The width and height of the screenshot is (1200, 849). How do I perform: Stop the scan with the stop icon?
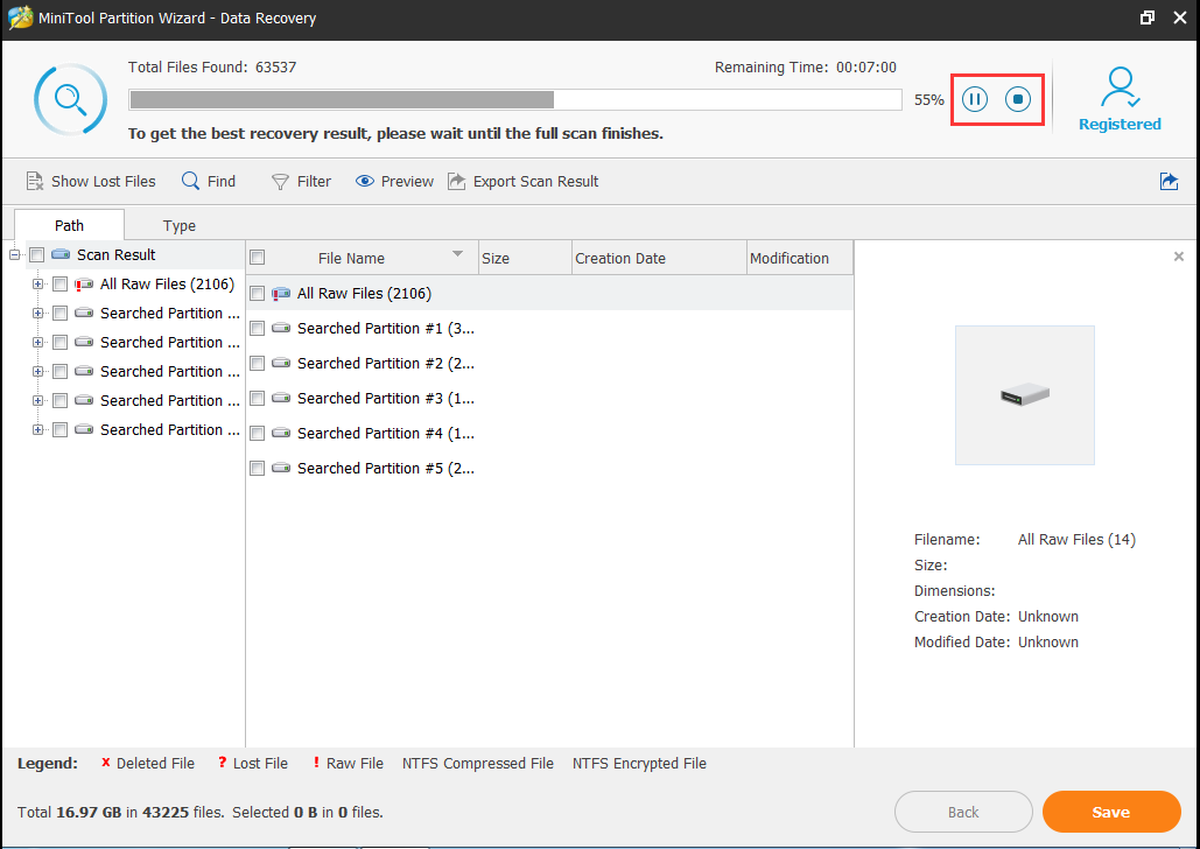coord(1018,99)
